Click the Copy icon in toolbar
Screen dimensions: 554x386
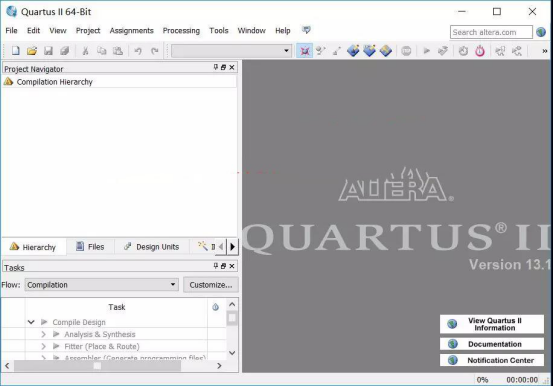(x=101, y=51)
